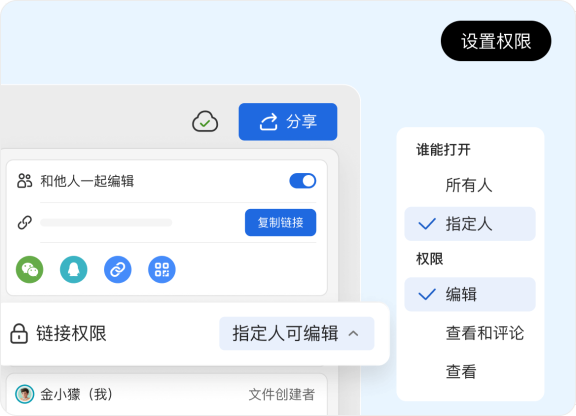
Task: Collapse the dropdown with the chevron arrow
Action: [353, 333]
